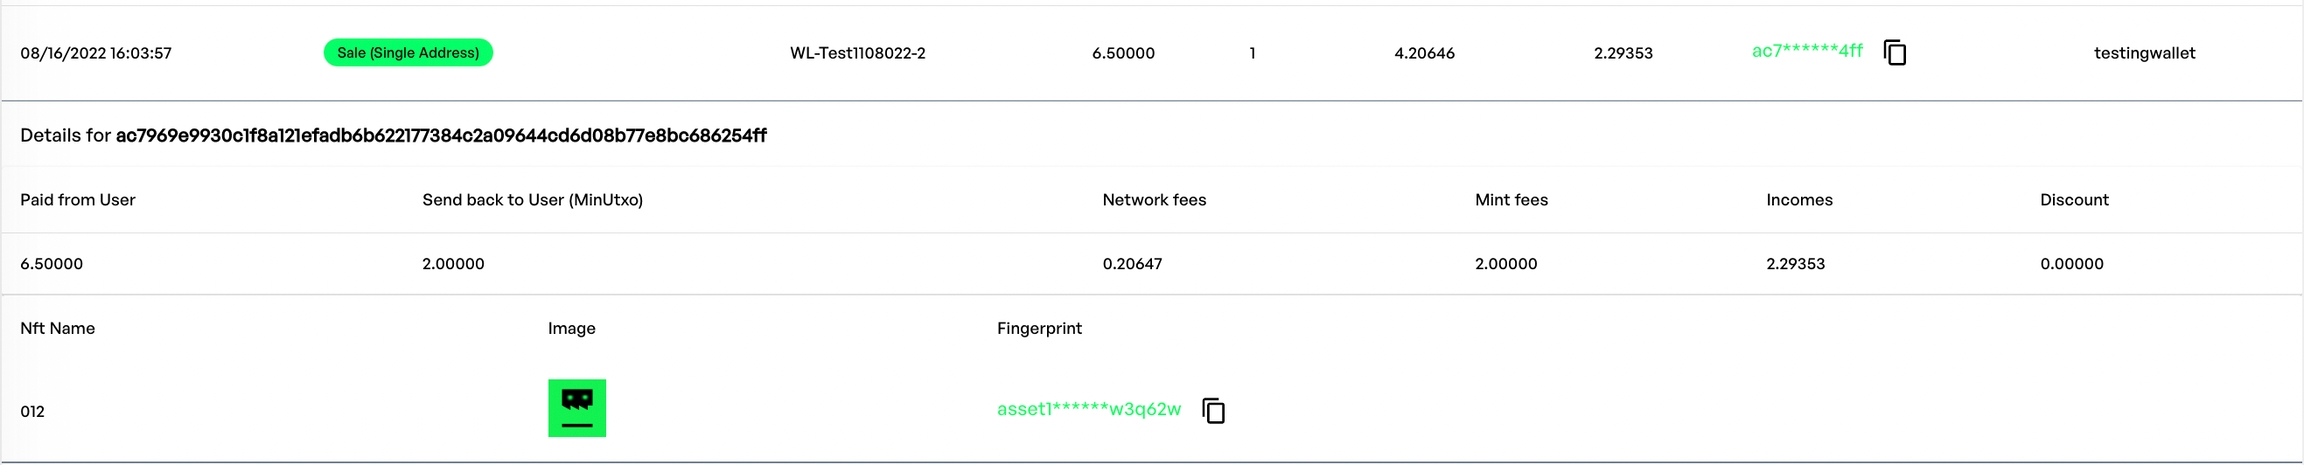Select NFT name 012
Image resolution: width=2304 pixels, height=465 pixels.
point(32,411)
